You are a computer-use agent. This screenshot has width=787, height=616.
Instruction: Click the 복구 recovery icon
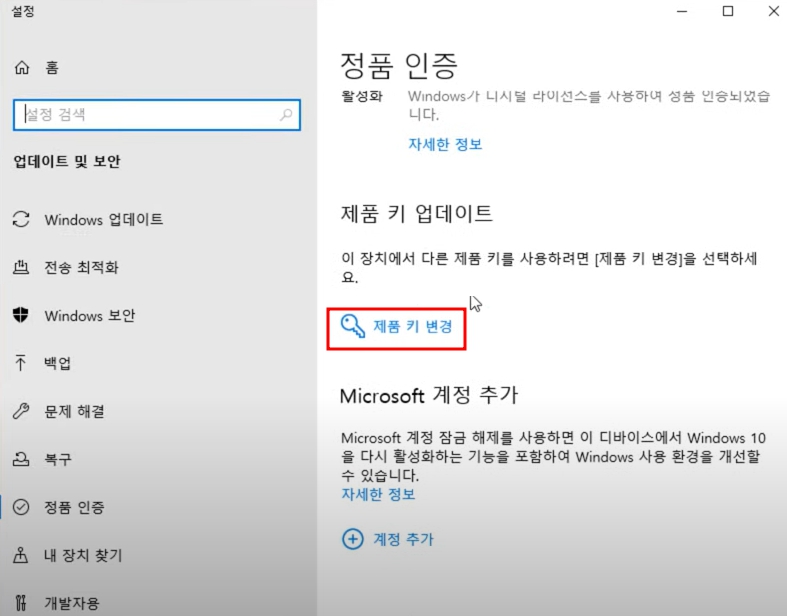pos(21,459)
